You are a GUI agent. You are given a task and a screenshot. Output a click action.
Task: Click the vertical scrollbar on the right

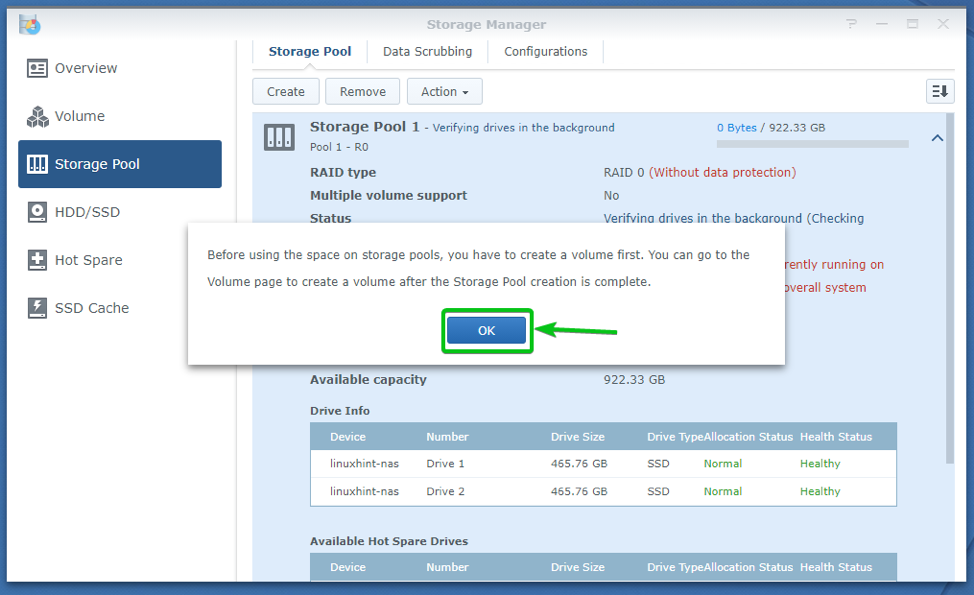coord(949,300)
